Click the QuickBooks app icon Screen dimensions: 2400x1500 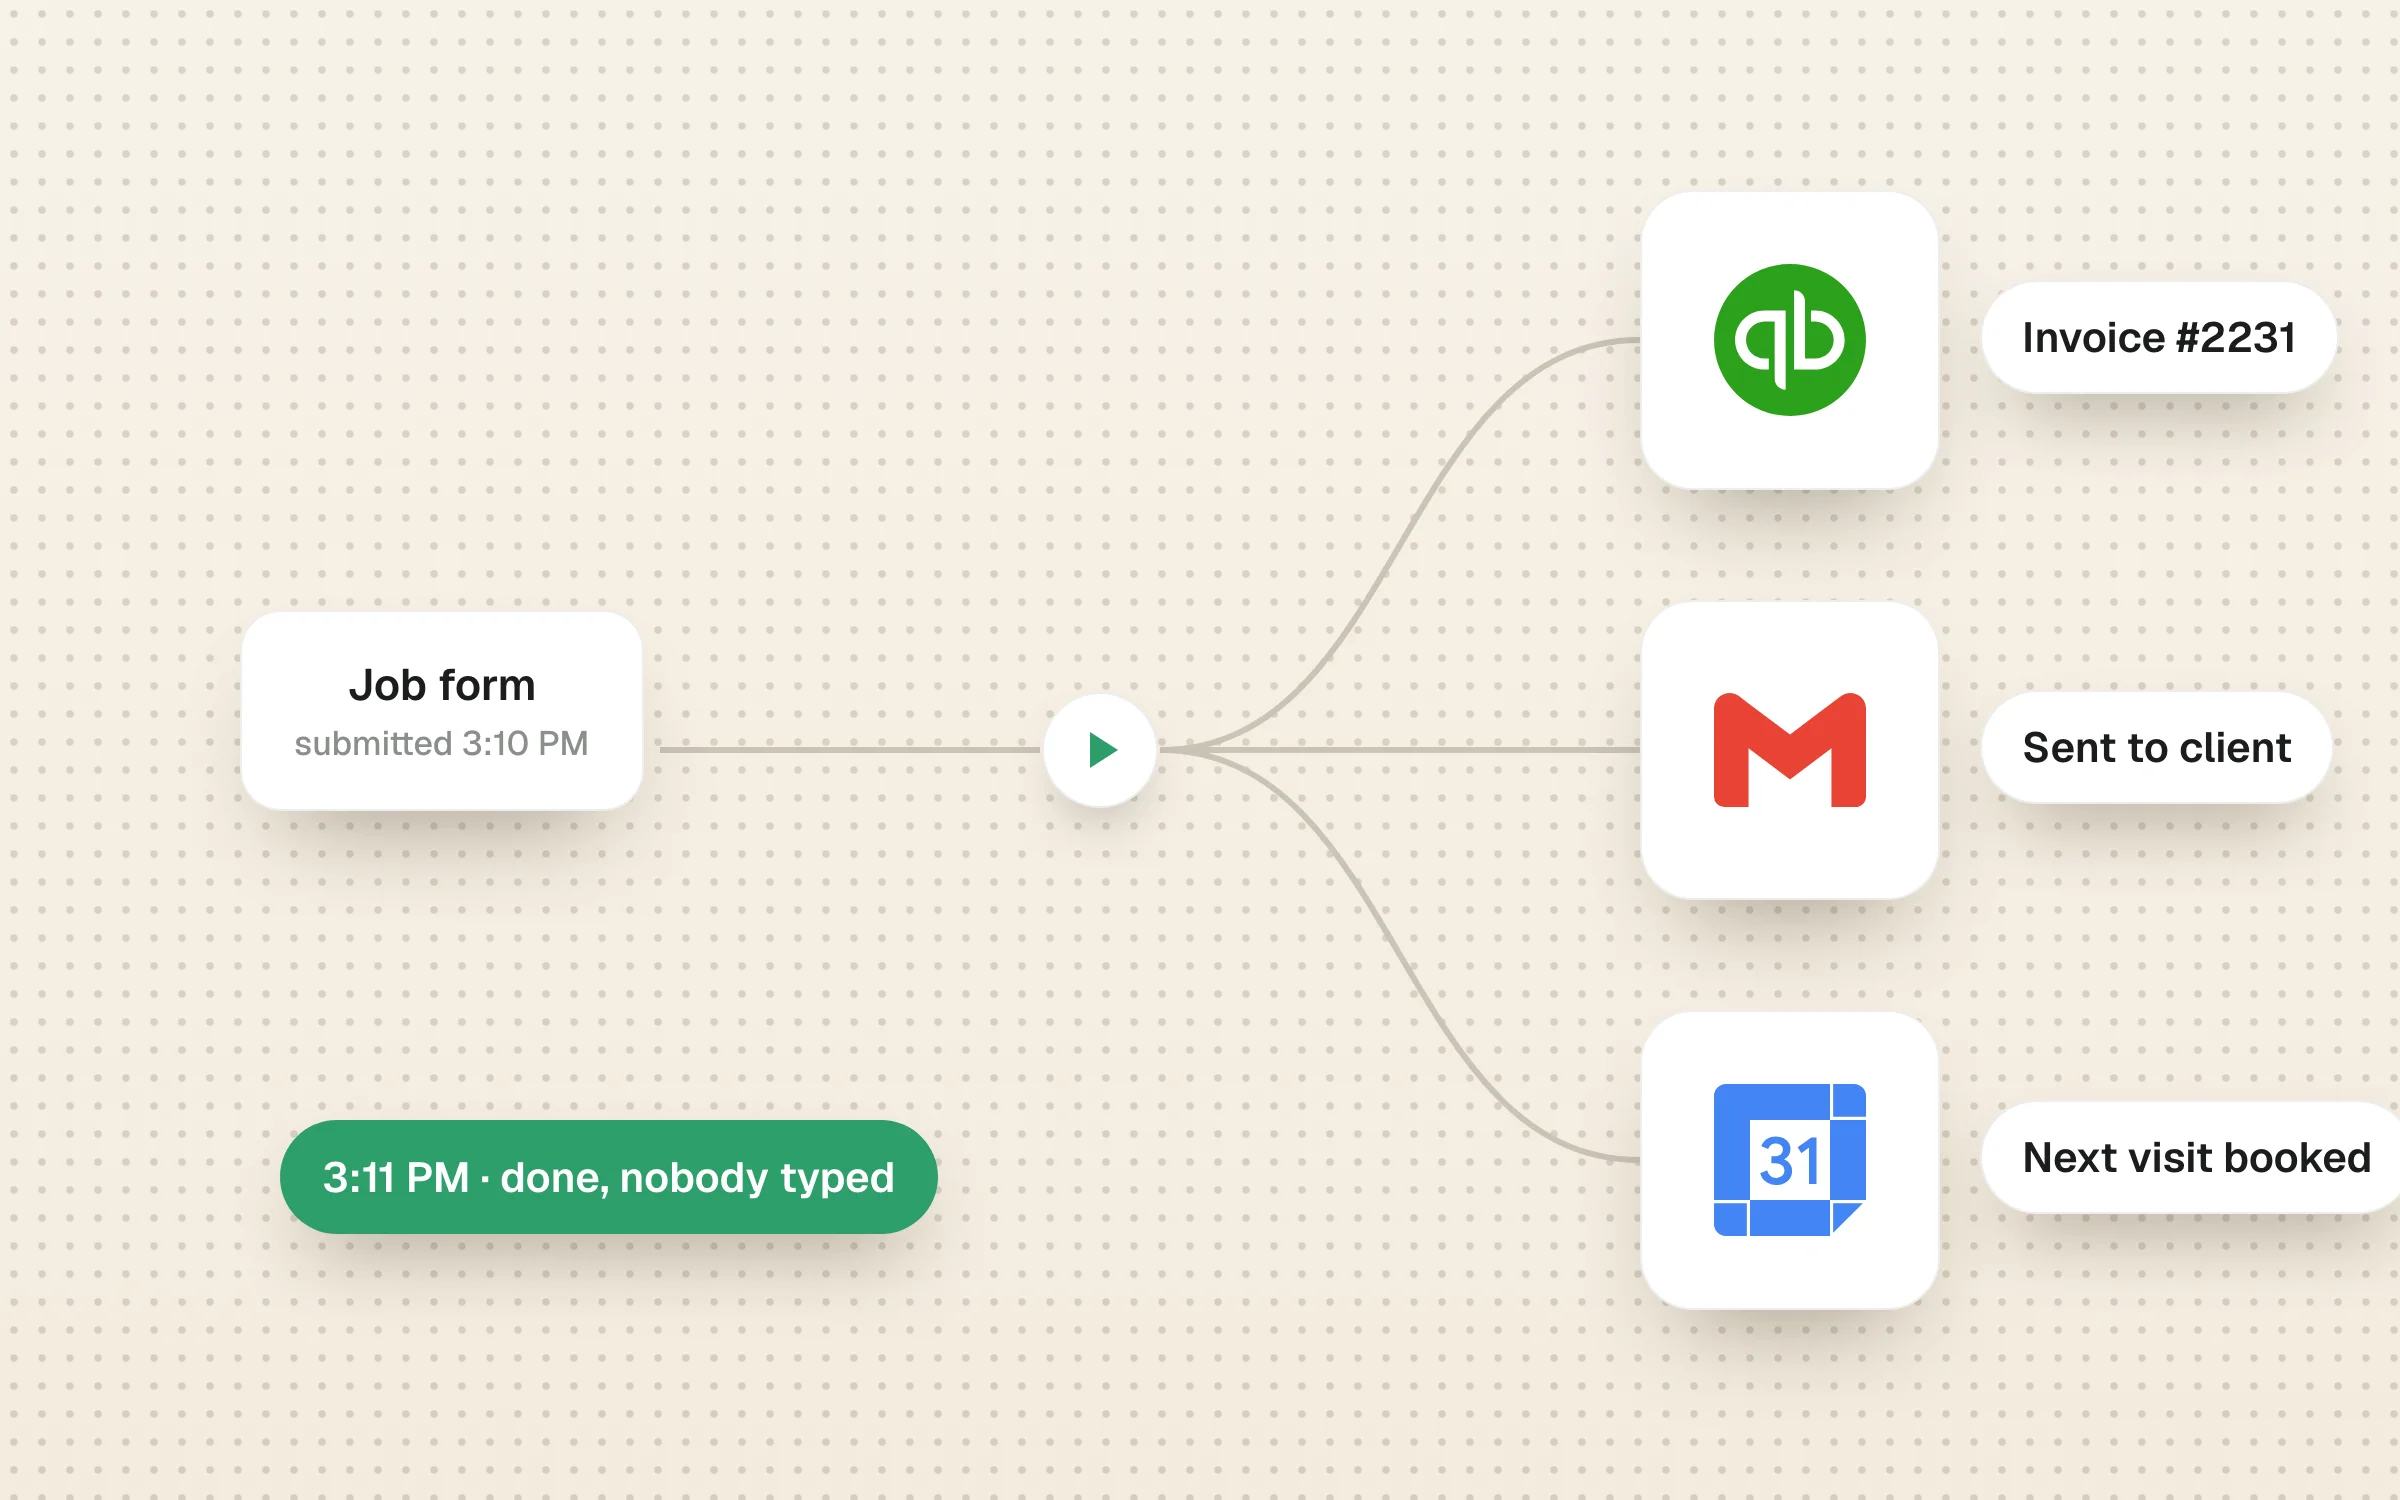click(1789, 340)
